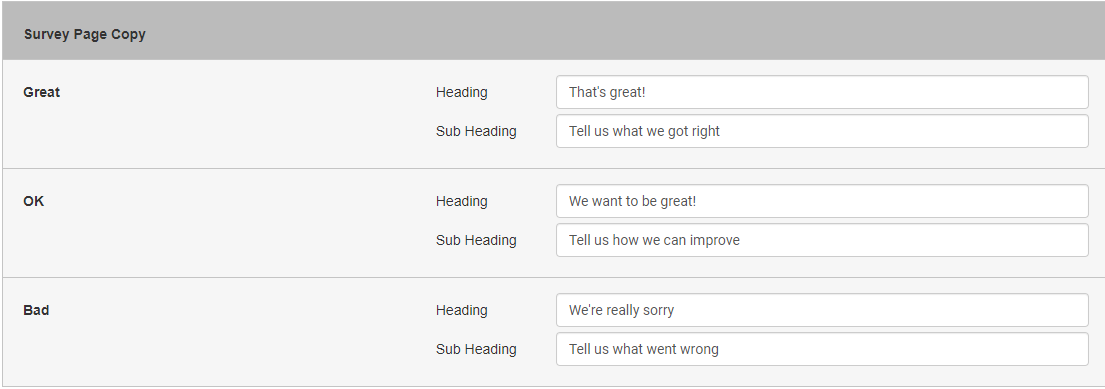
Task: Select the OK section label
Action: [x=33, y=202]
